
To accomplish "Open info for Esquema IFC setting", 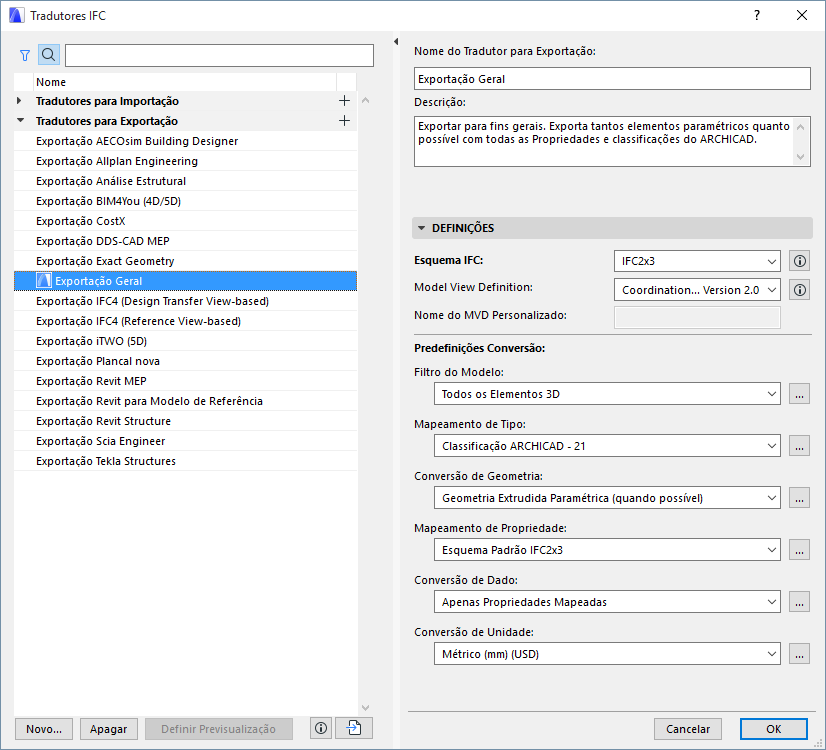I will (x=799, y=261).
